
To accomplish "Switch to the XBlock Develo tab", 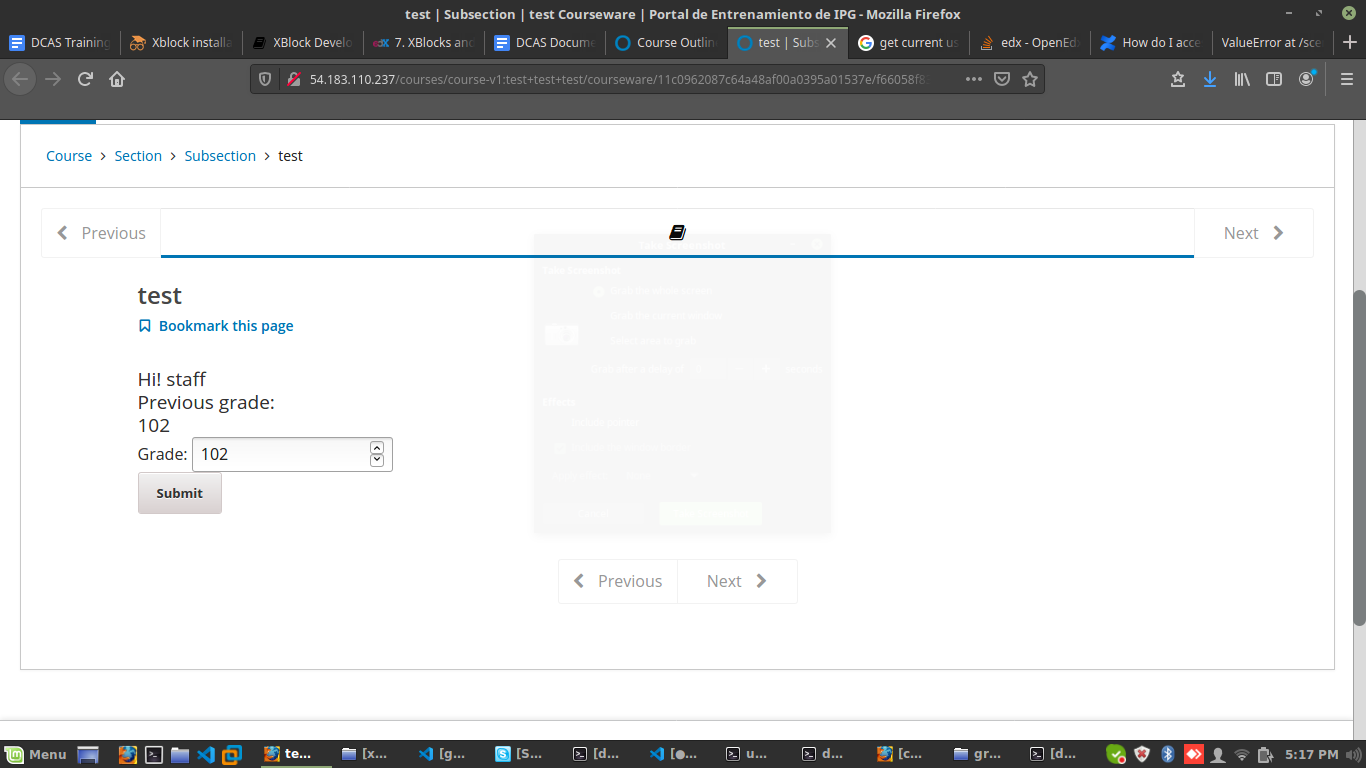I will tap(302, 43).
